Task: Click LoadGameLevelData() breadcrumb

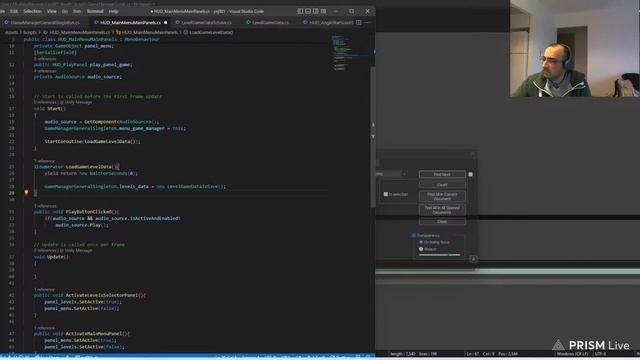Action: pyautogui.click(x=211, y=32)
